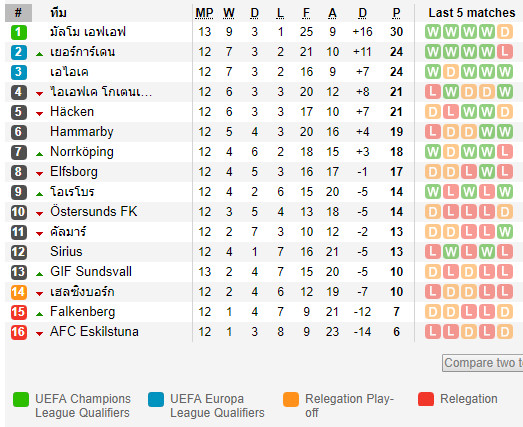Click the blue rank 2 badge

click(19, 52)
